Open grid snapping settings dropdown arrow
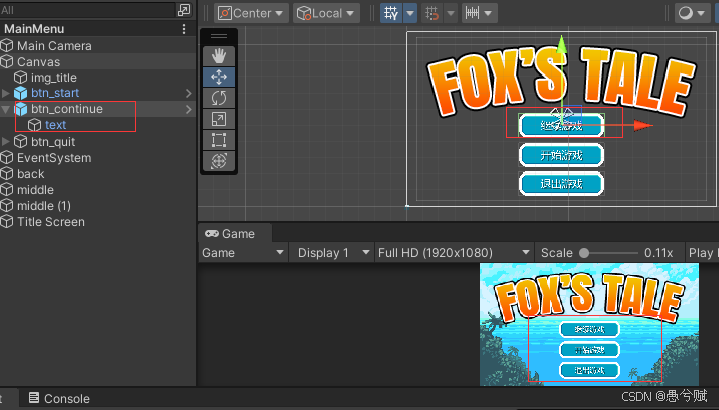719x410 pixels. tap(410, 13)
